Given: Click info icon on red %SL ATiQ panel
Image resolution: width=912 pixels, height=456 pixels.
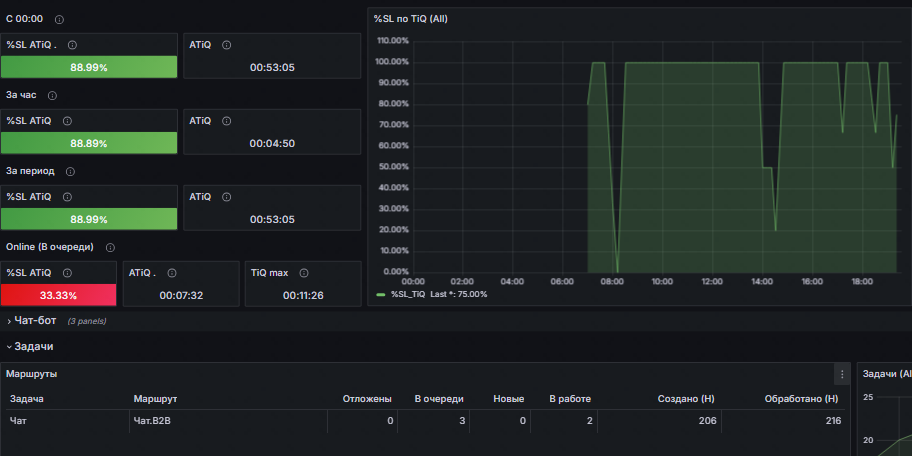Looking at the screenshot, I should pyautogui.click(x=67, y=273).
